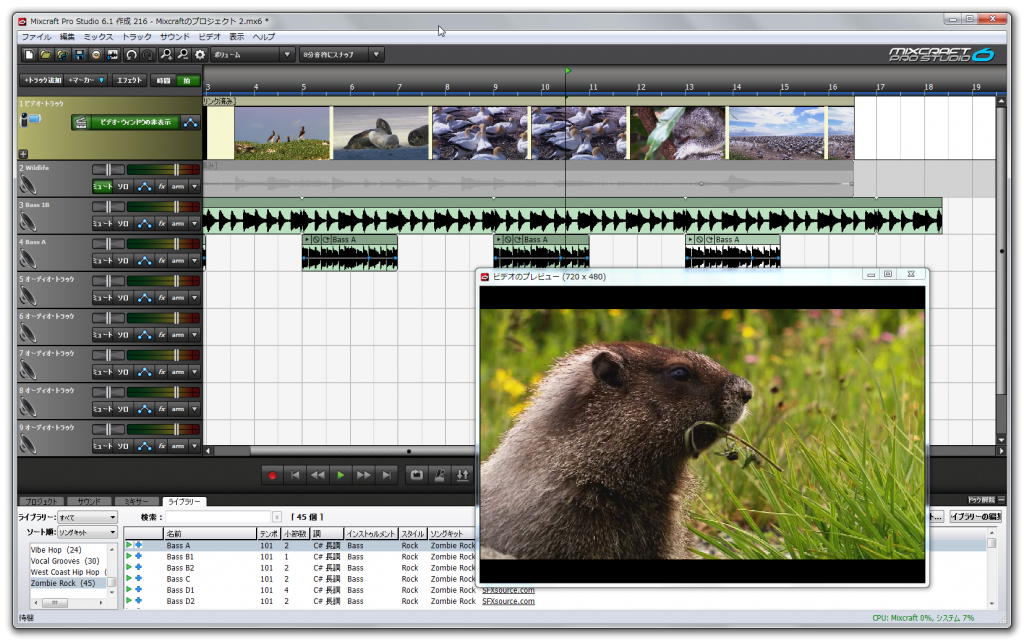Expand the video track with the plus button
Screen dimensions: 1024x641
(24, 154)
